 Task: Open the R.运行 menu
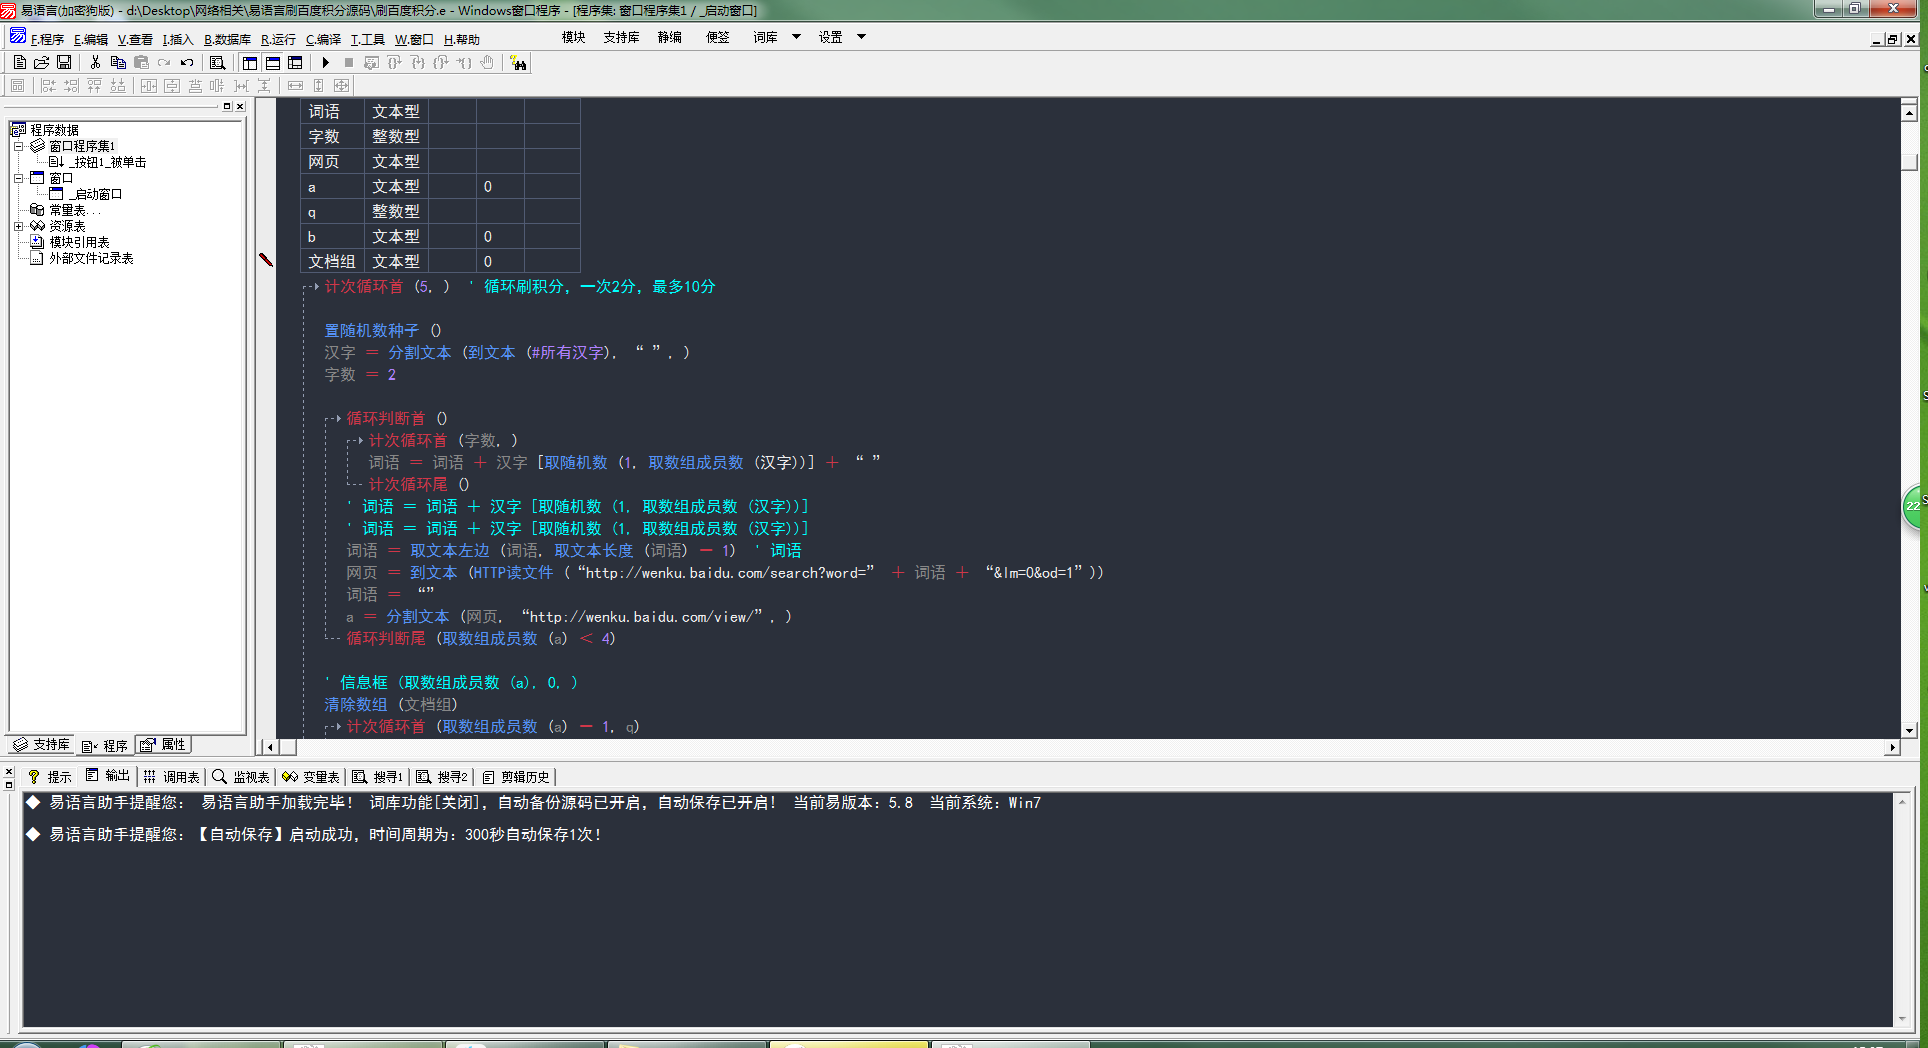[278, 39]
